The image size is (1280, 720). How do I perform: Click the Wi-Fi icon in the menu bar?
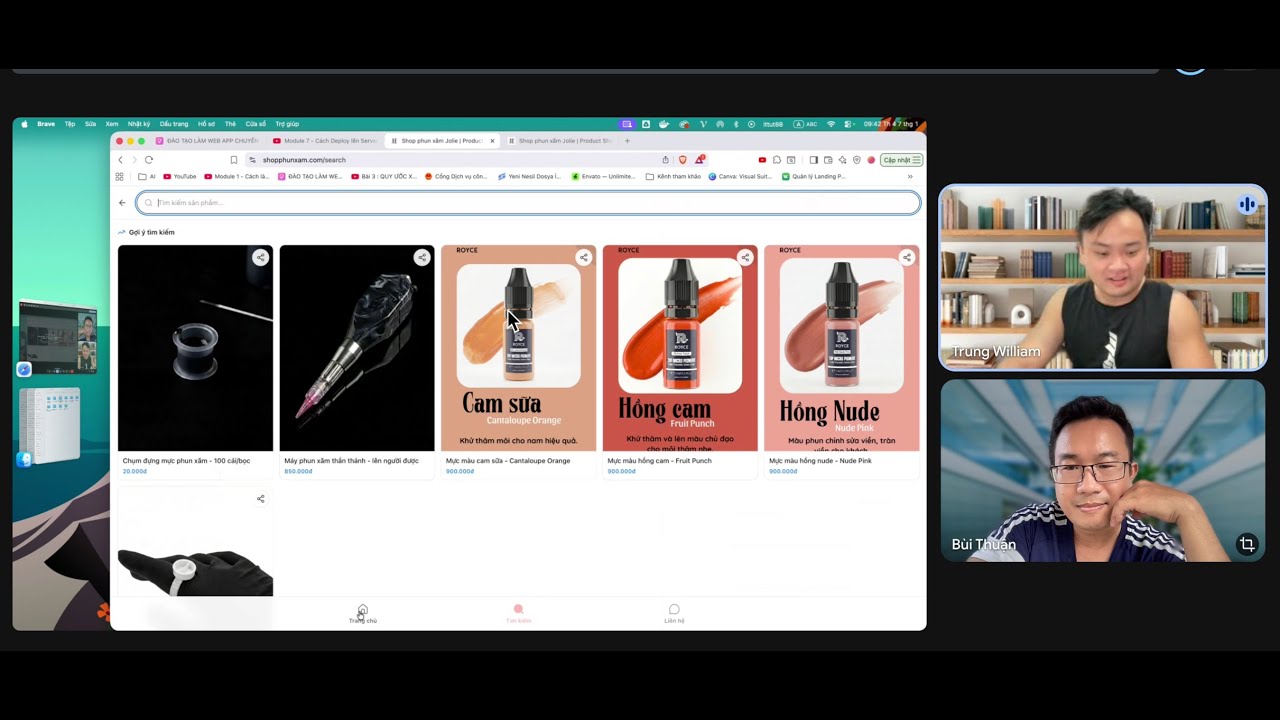(831, 124)
